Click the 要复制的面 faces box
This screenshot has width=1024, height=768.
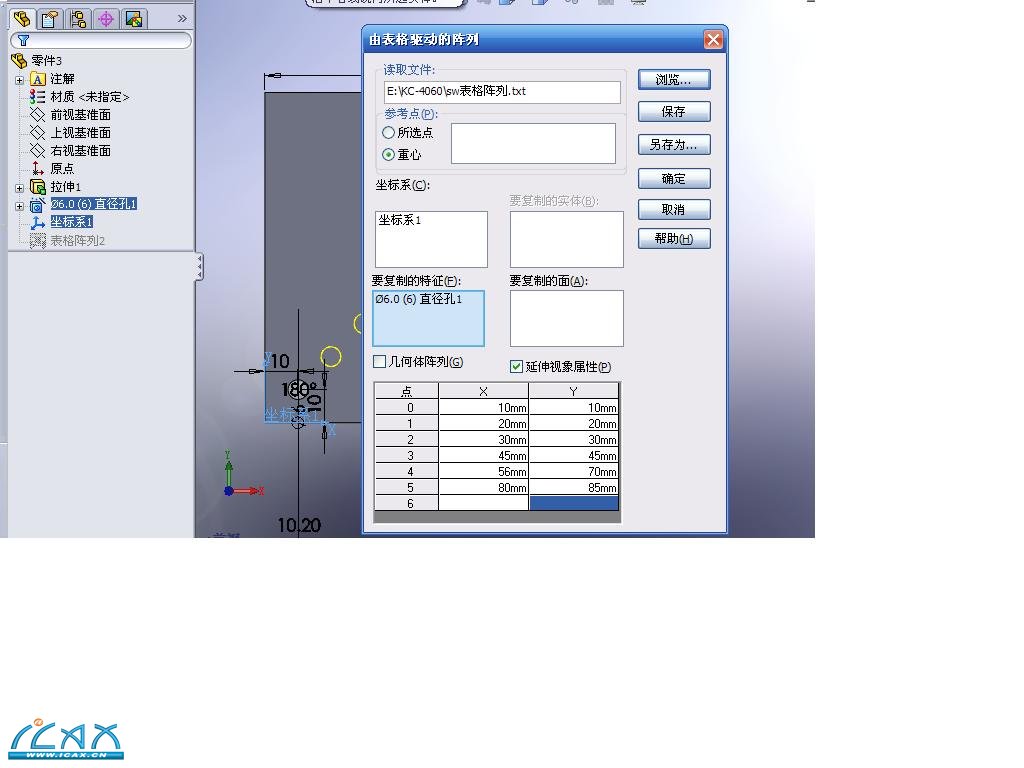point(566,318)
